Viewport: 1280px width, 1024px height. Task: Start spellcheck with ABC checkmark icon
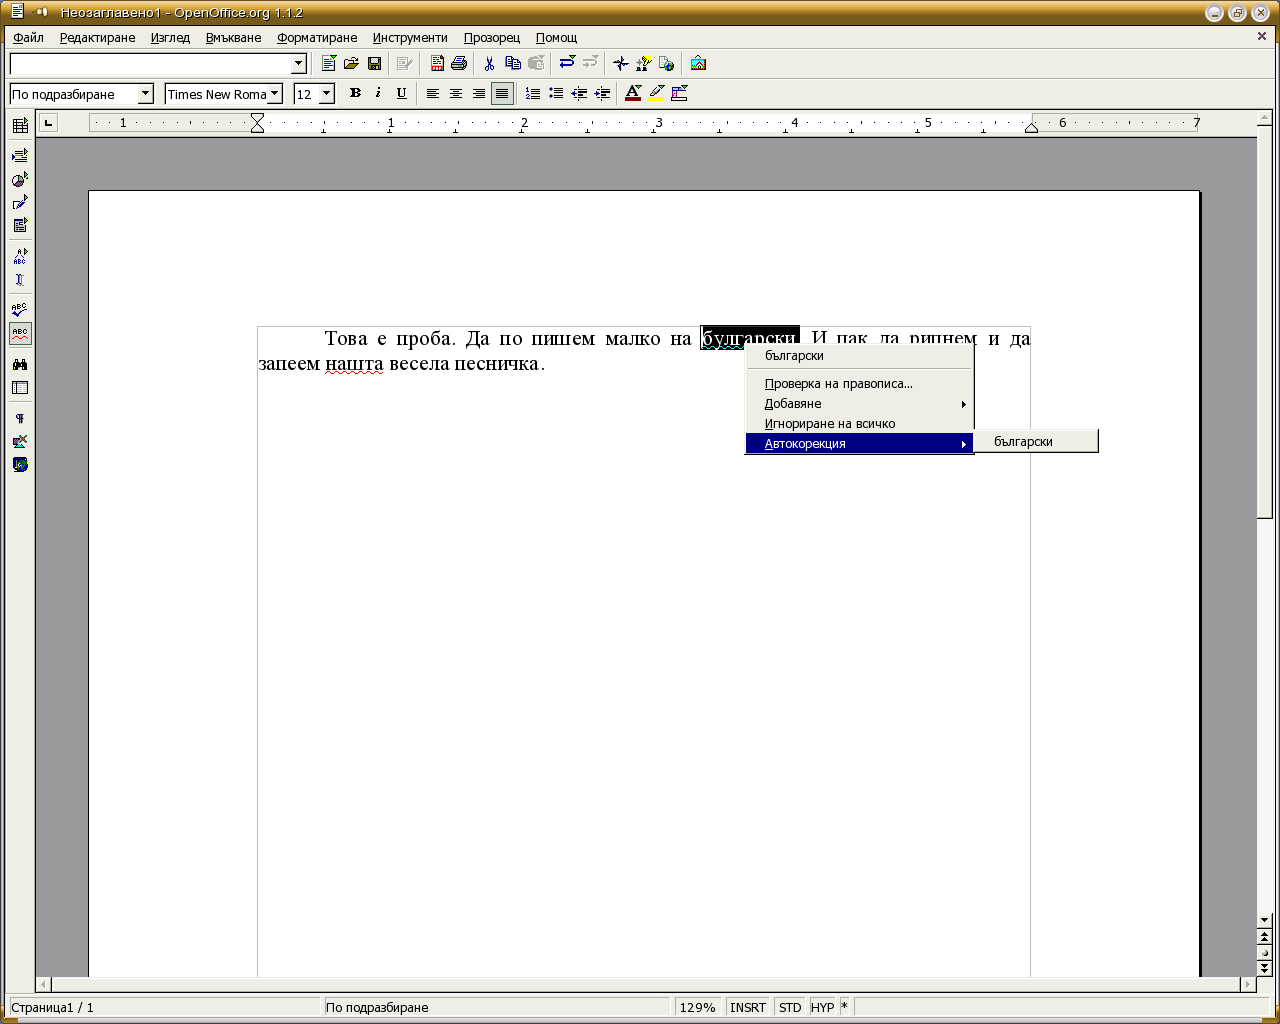[x=20, y=310]
